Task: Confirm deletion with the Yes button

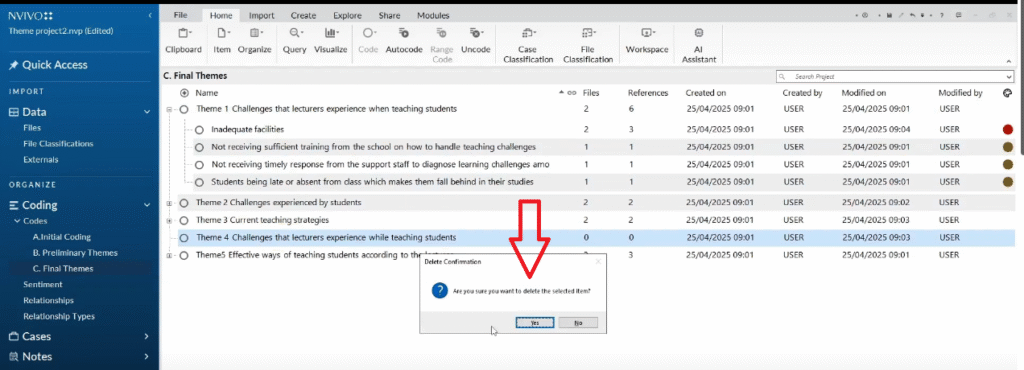Action: coord(535,323)
